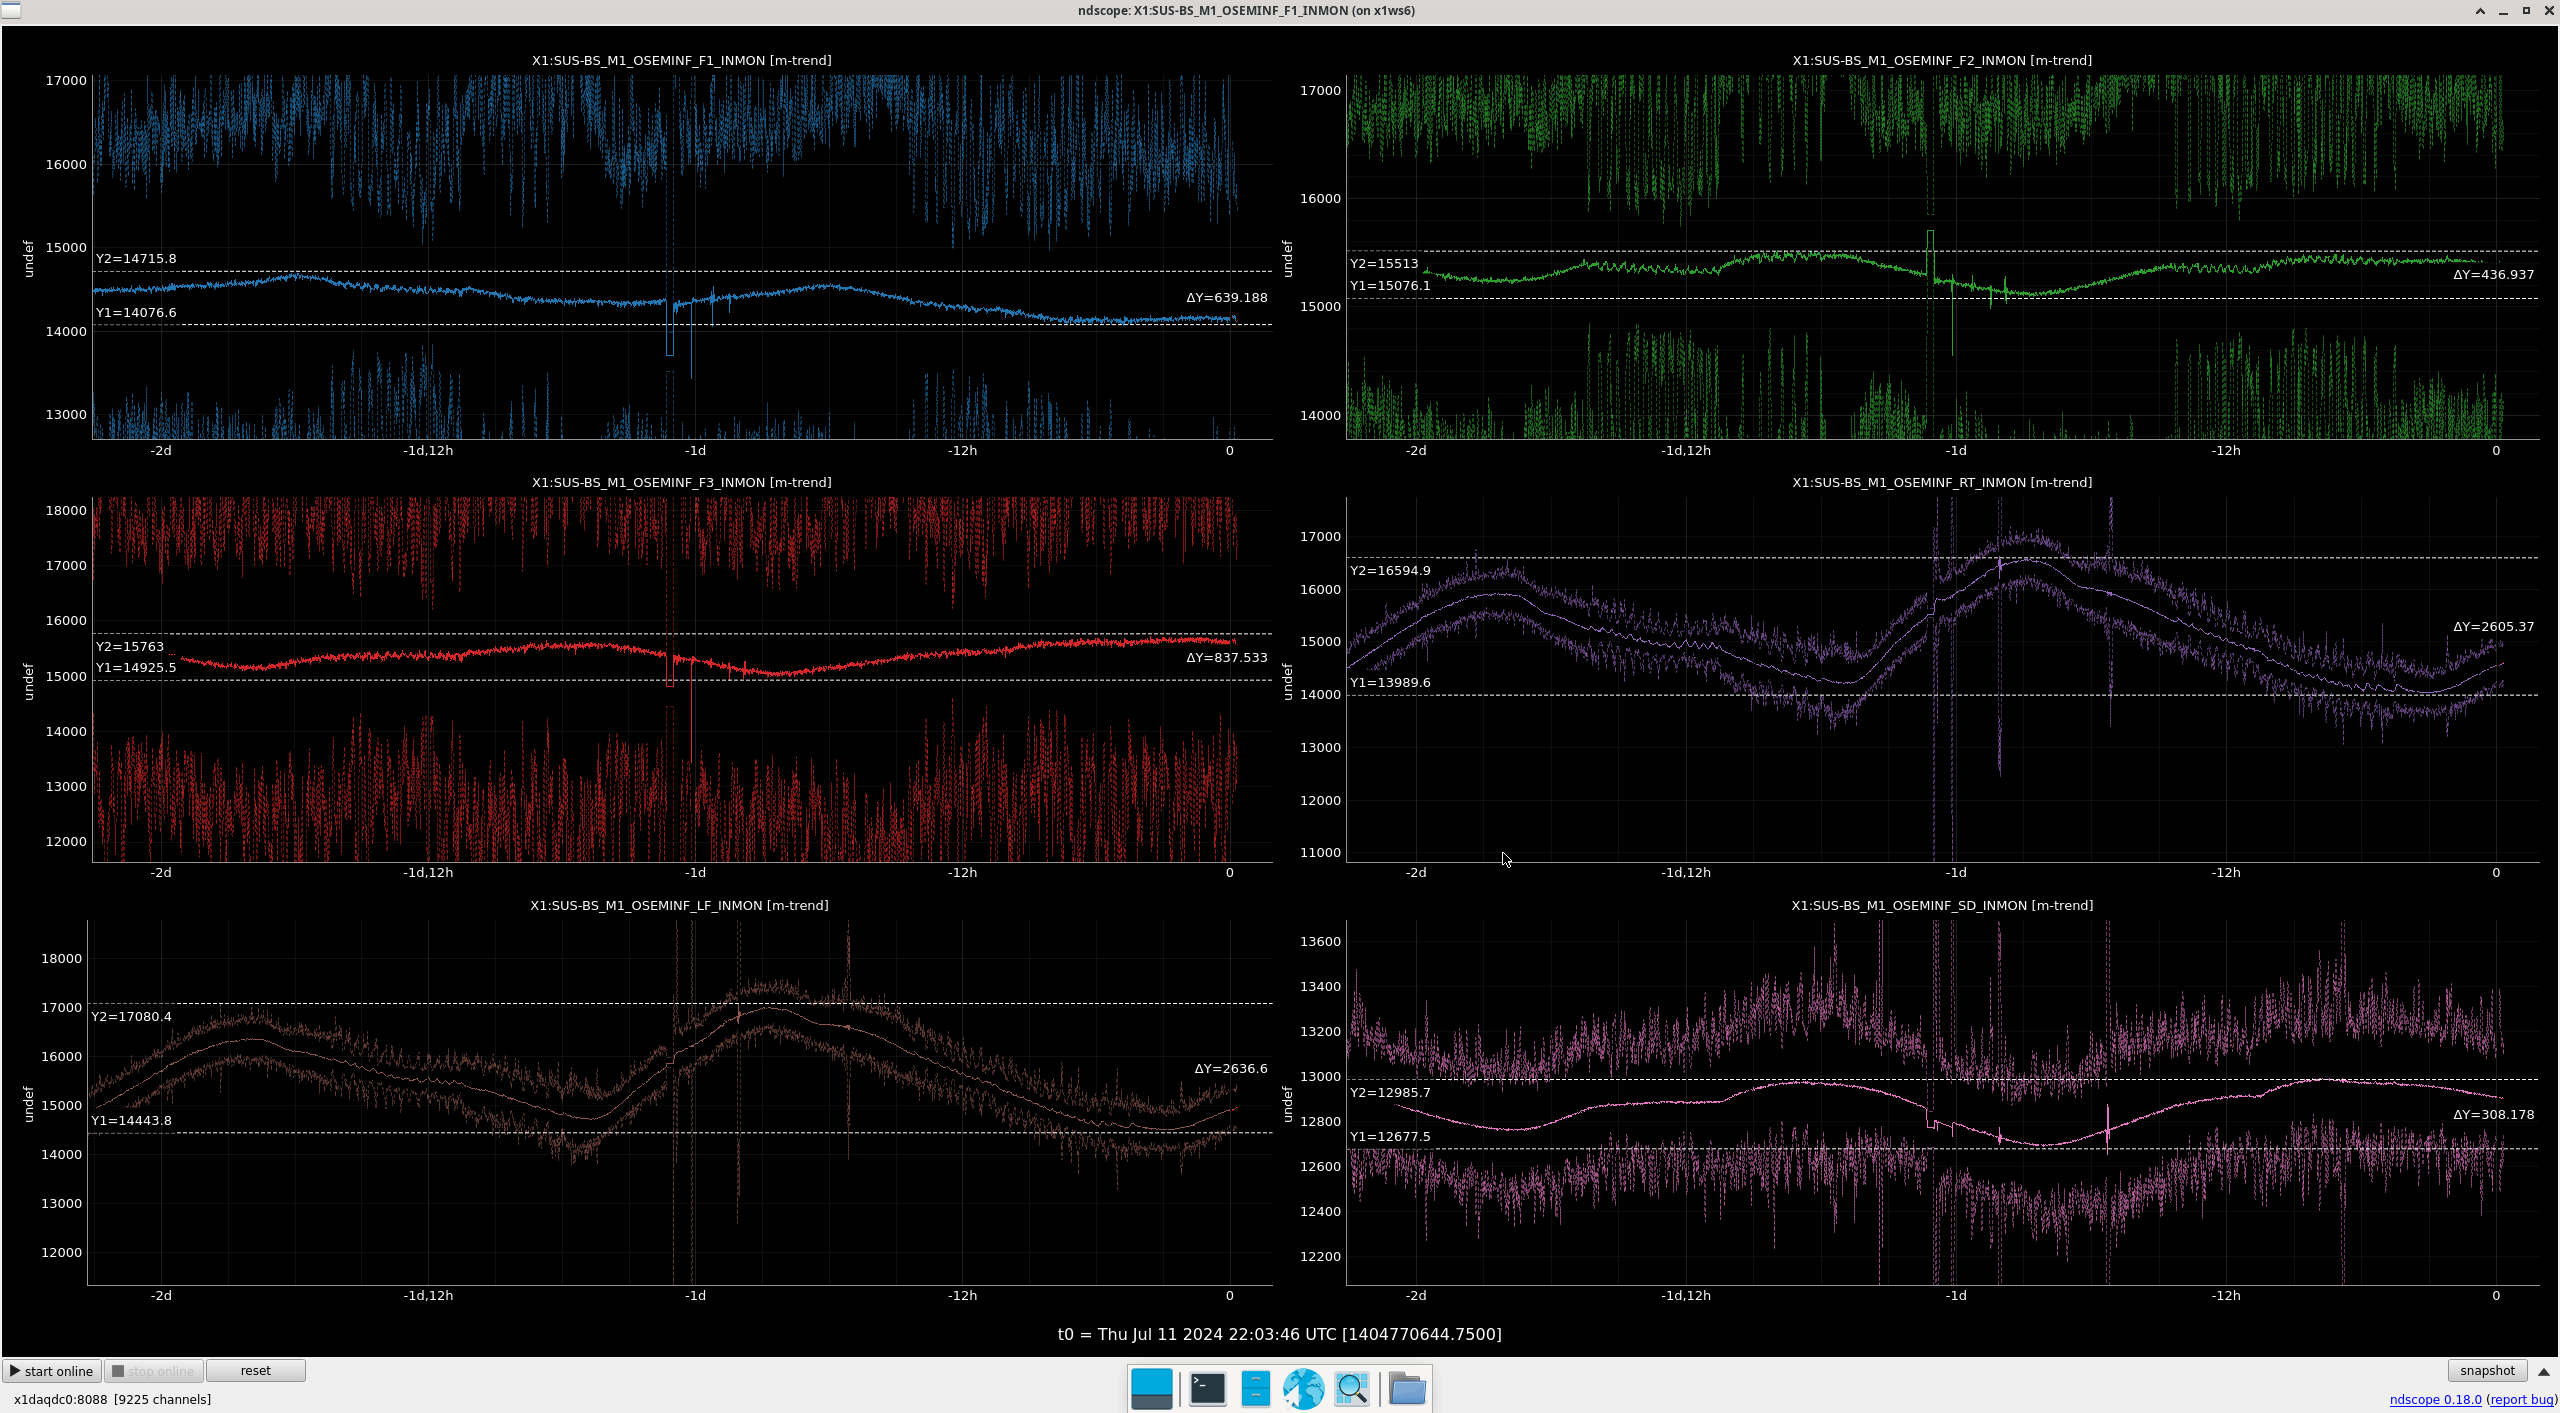Image resolution: width=2560 pixels, height=1413 pixels.
Task: Click the ΔY=308.178 readout
Action: (2493, 1114)
